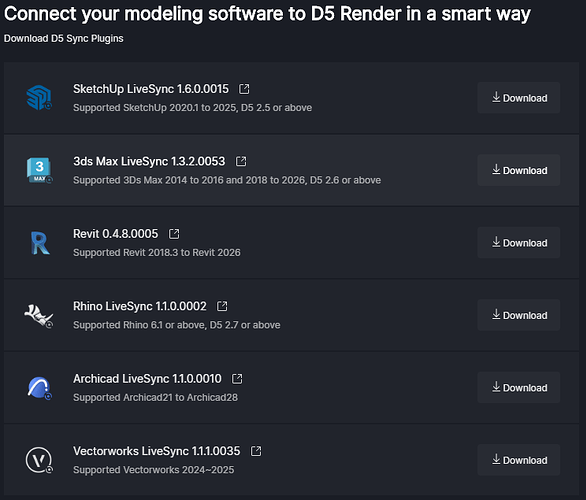
Task: Open external link icon next to Revit 0.4.8.0005
Action: pyautogui.click(x=174, y=234)
